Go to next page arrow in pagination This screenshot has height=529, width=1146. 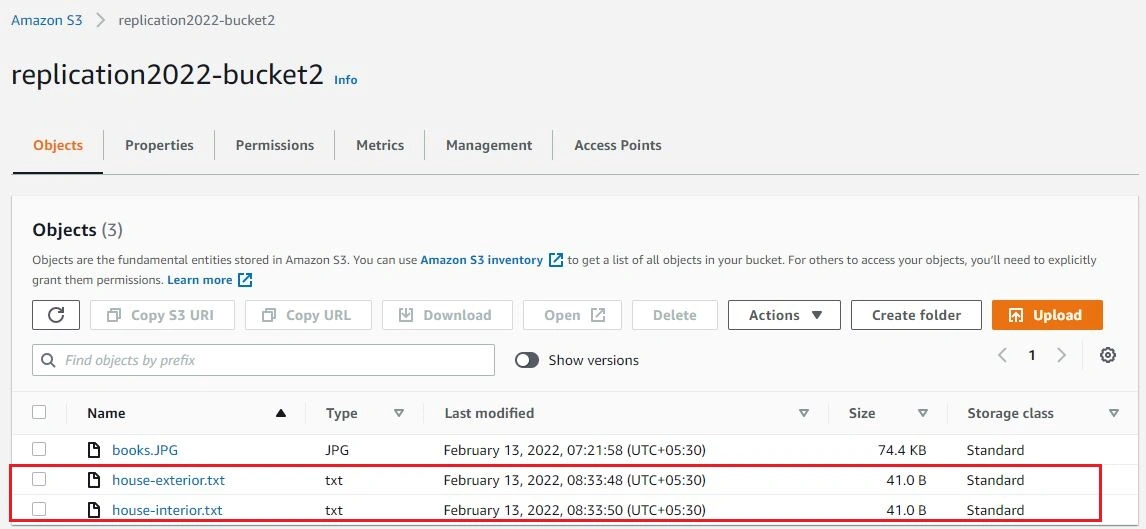1061,355
